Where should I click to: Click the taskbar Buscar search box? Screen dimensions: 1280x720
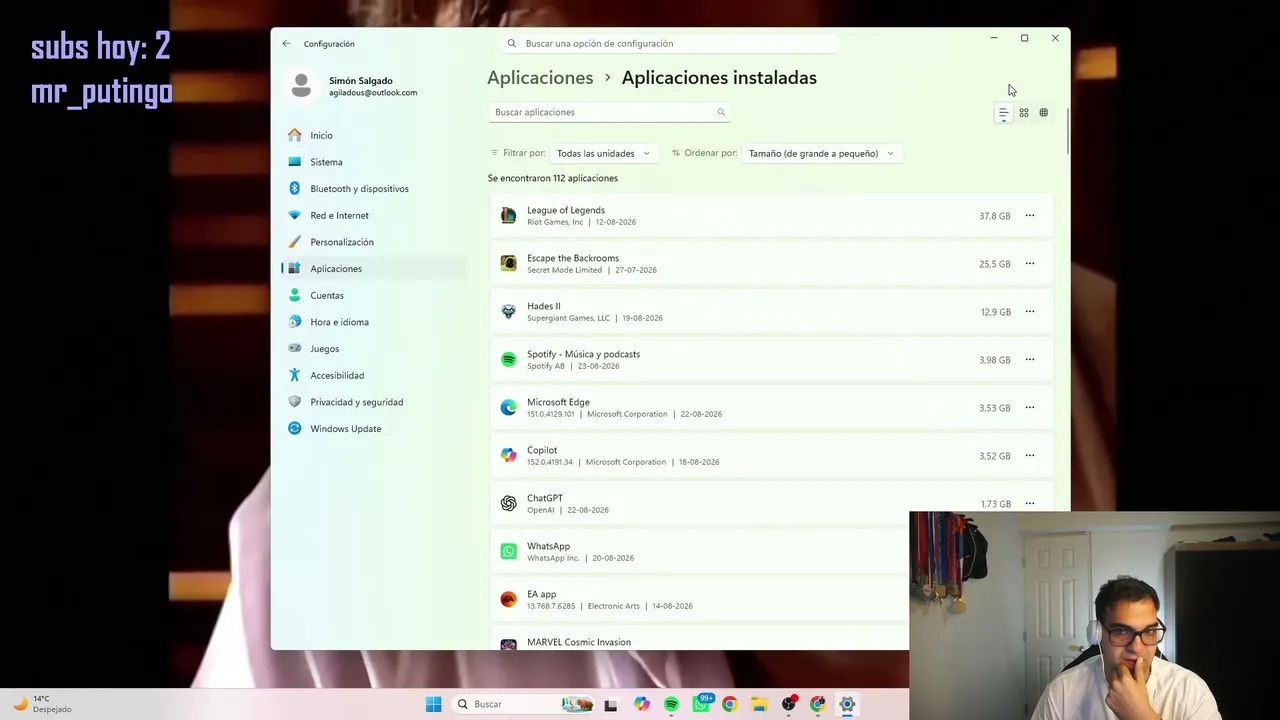(524, 704)
